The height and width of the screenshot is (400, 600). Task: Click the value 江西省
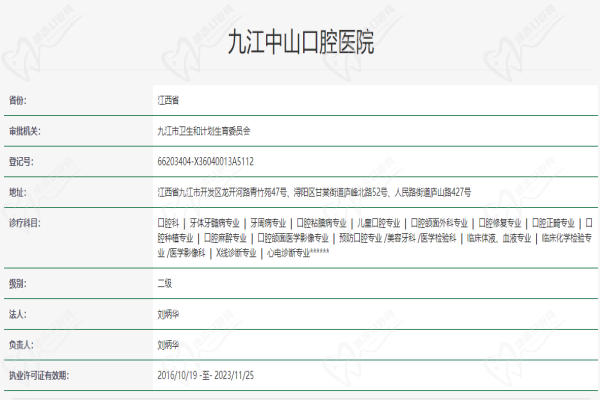[168, 100]
